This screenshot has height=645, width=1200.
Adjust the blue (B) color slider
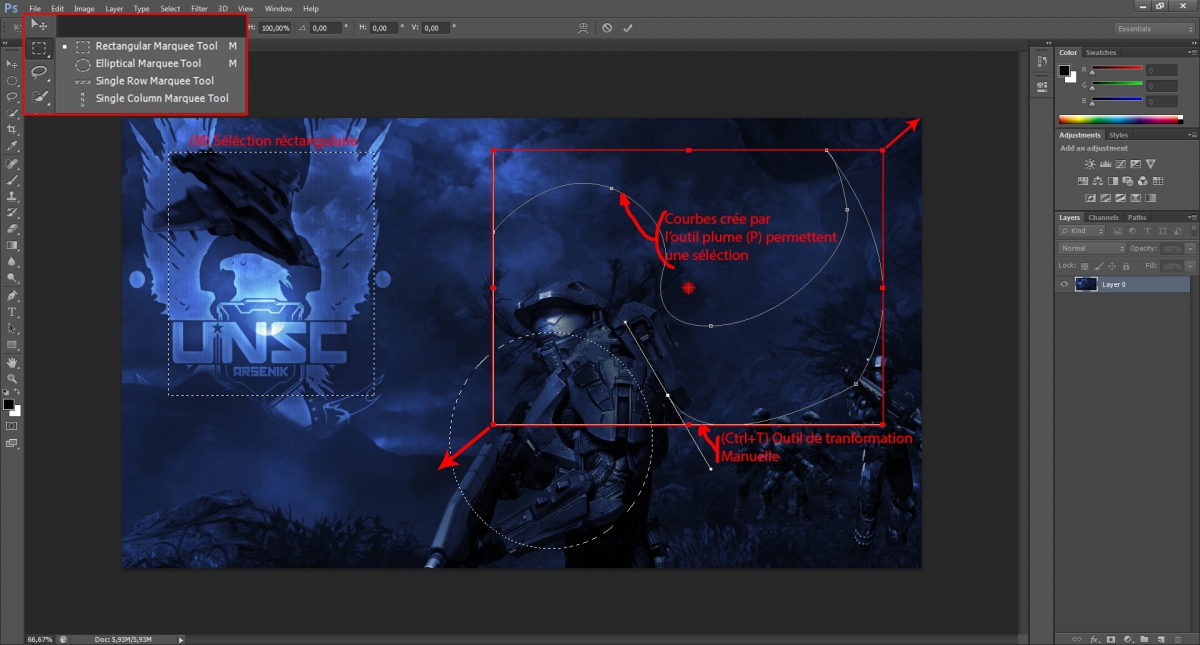(x=1118, y=101)
